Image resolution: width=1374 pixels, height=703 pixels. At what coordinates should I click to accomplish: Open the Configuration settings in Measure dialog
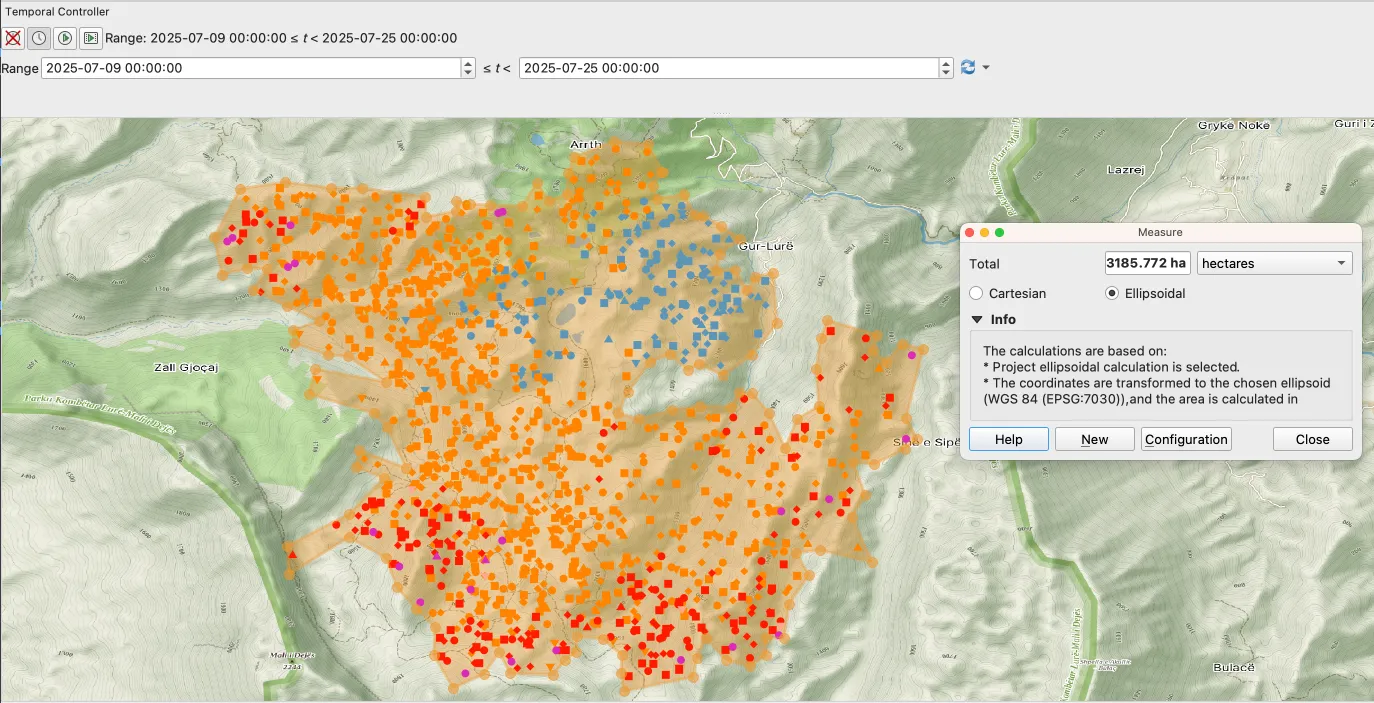point(1186,438)
